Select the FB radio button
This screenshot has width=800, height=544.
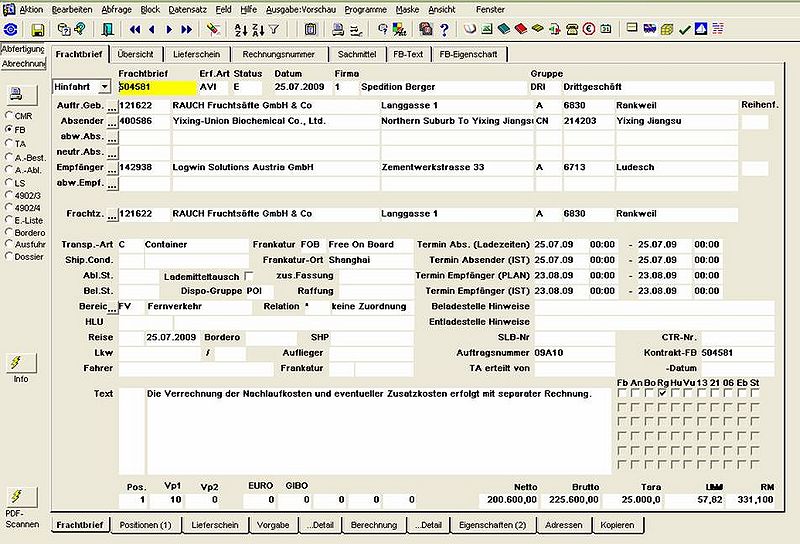(x=9, y=129)
